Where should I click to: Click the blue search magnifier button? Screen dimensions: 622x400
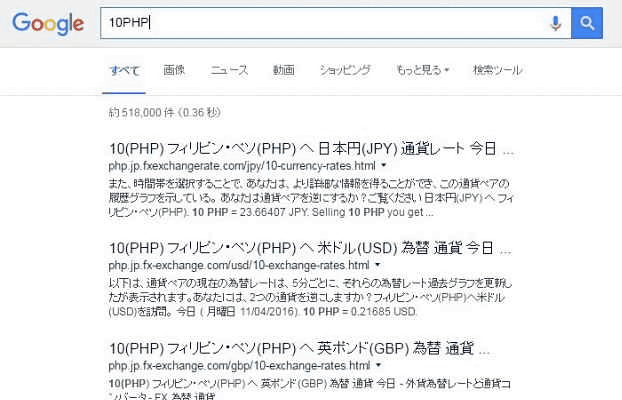[x=587, y=23]
